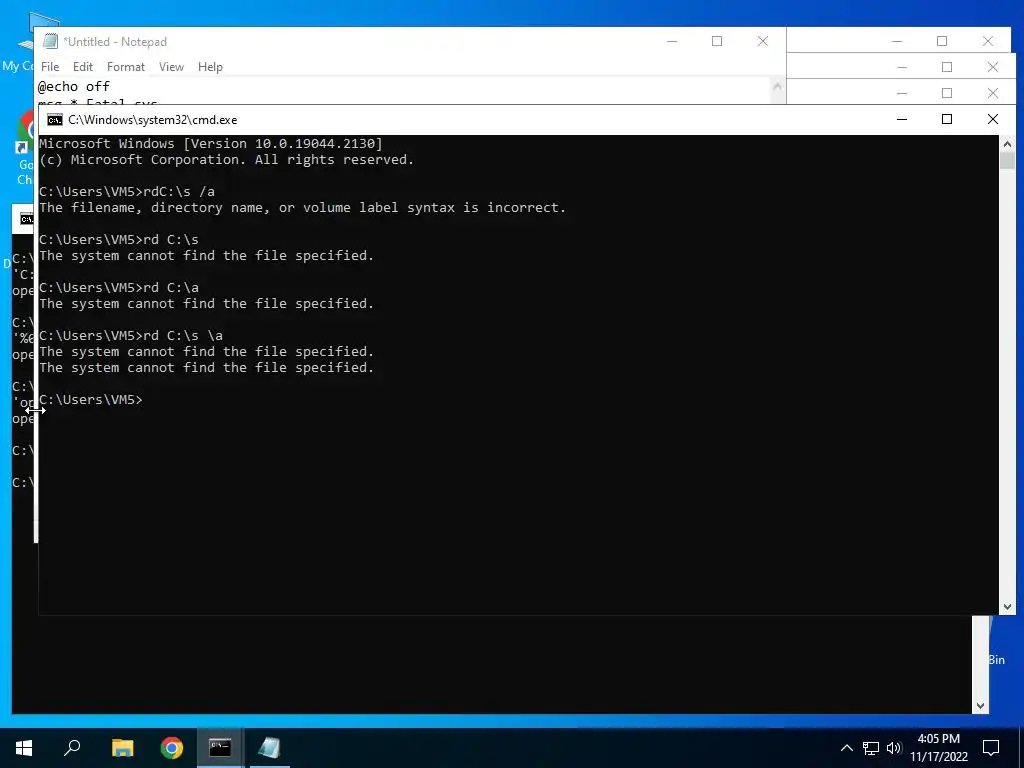Open the Notepad File menu
Screen dimensions: 1024x768
coord(50,67)
